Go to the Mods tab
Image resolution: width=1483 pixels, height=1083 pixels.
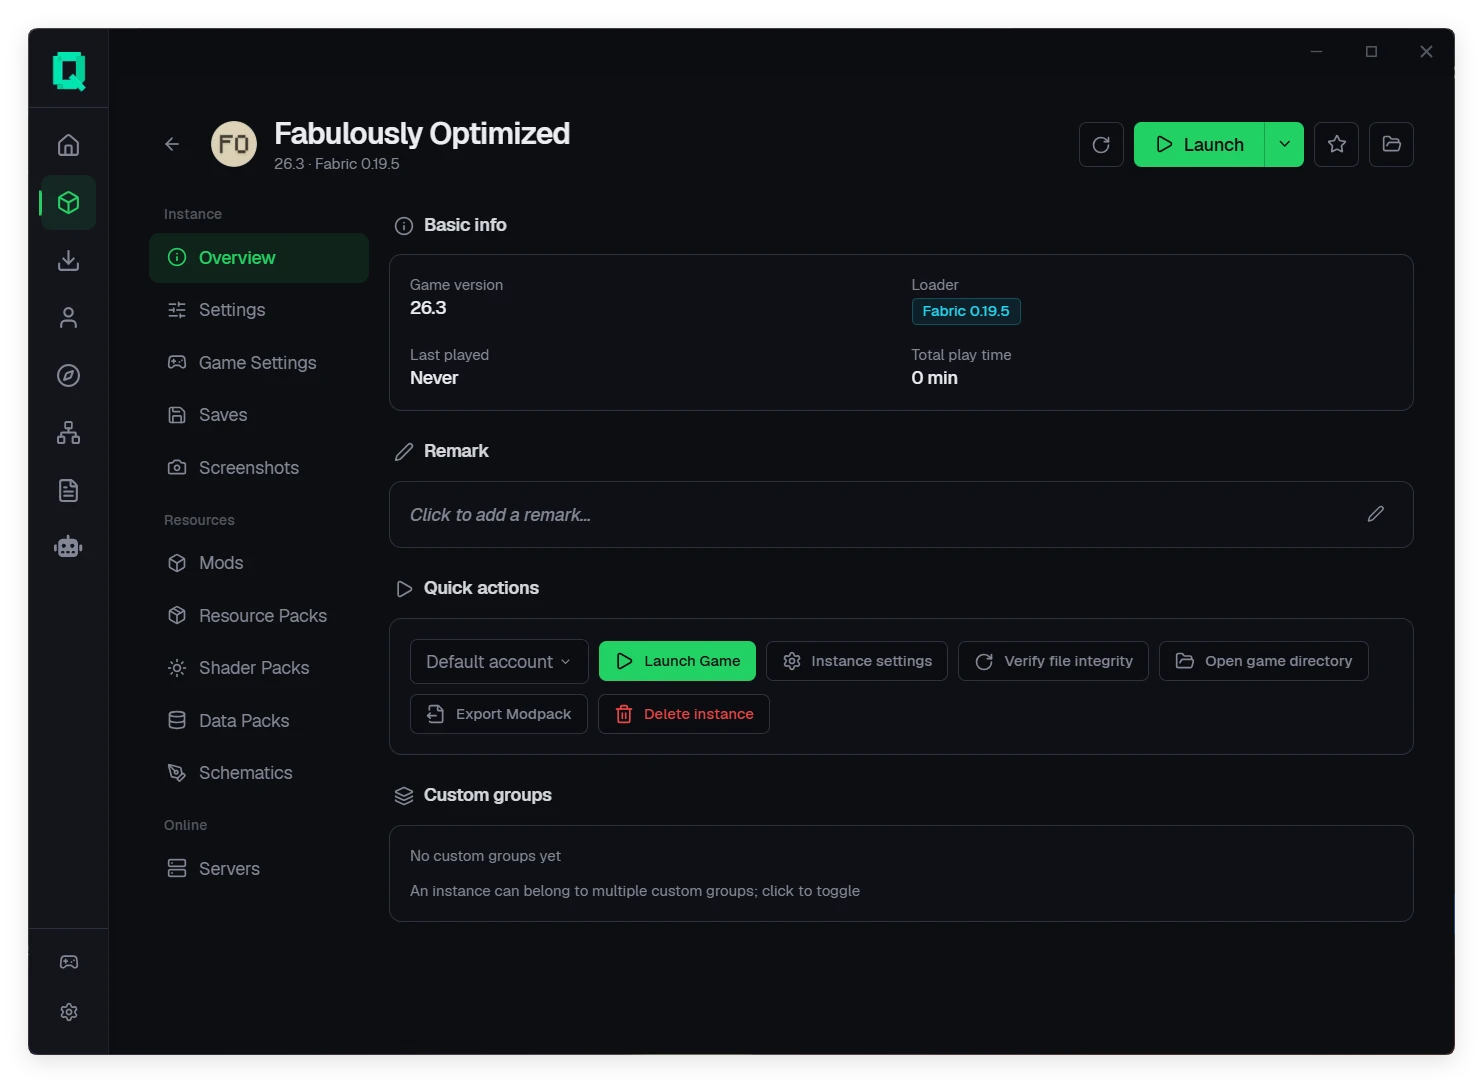pos(259,563)
